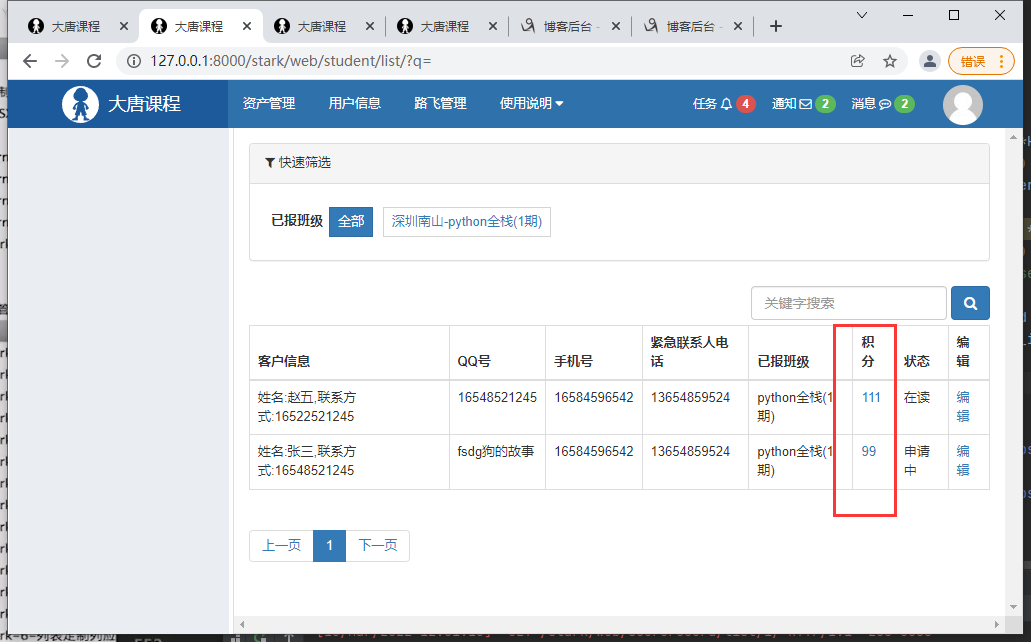
Task: Open the tab search chevron in the title bar
Action: 862,15
